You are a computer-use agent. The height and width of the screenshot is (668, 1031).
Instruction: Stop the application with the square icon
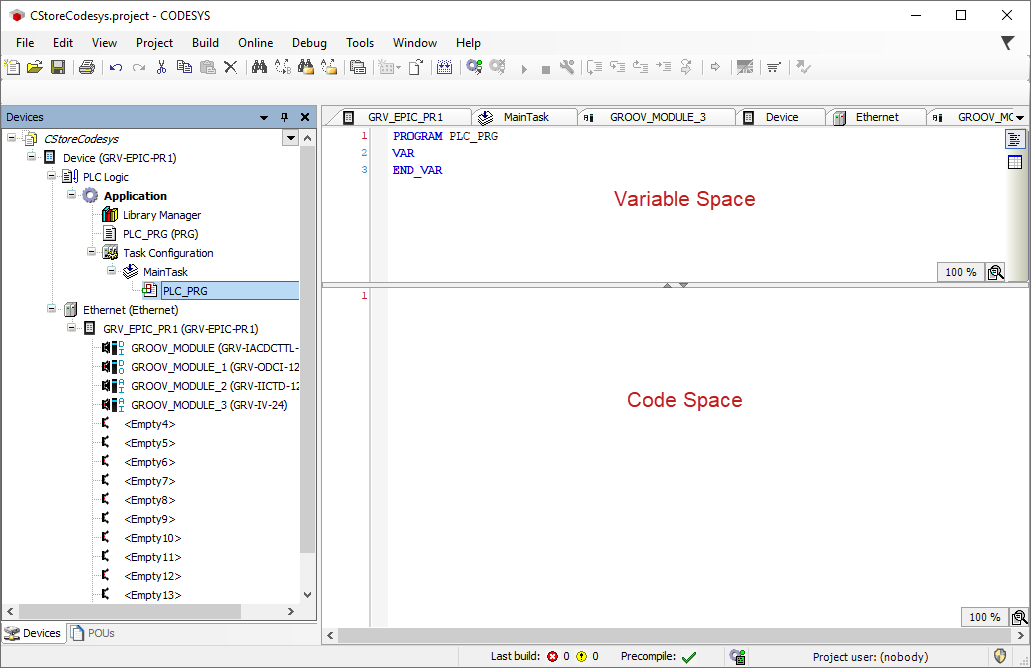pos(546,69)
